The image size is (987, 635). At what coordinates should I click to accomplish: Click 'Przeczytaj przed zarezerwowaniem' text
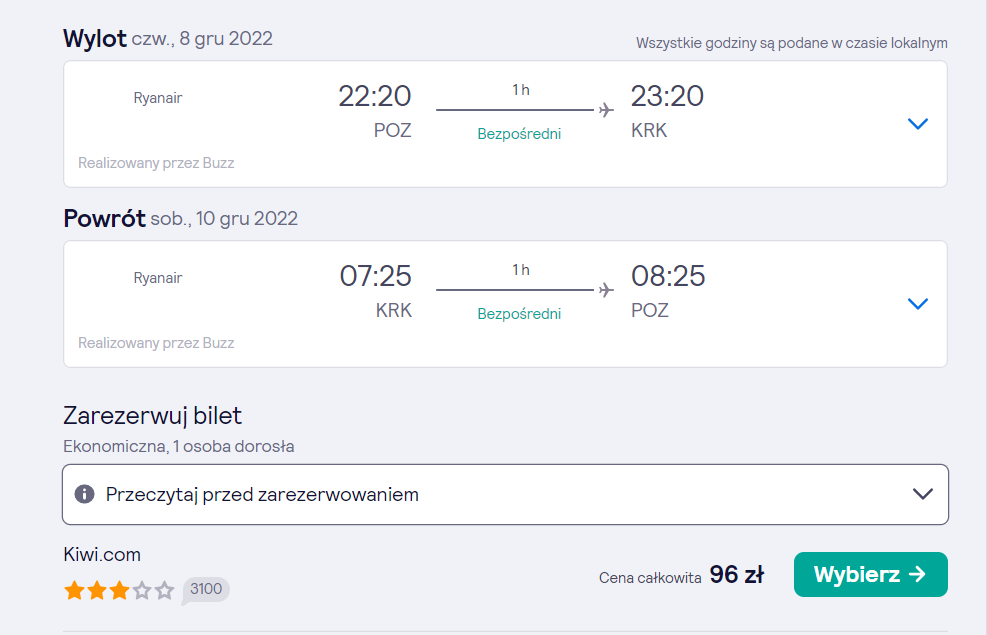coord(262,495)
